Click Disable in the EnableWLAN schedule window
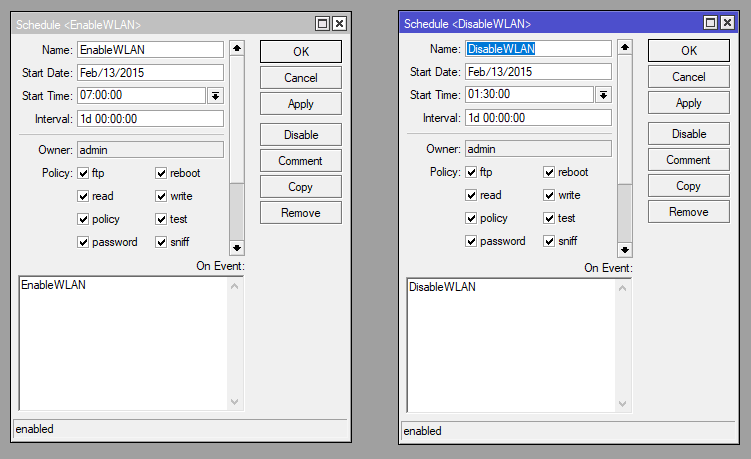 (x=301, y=135)
